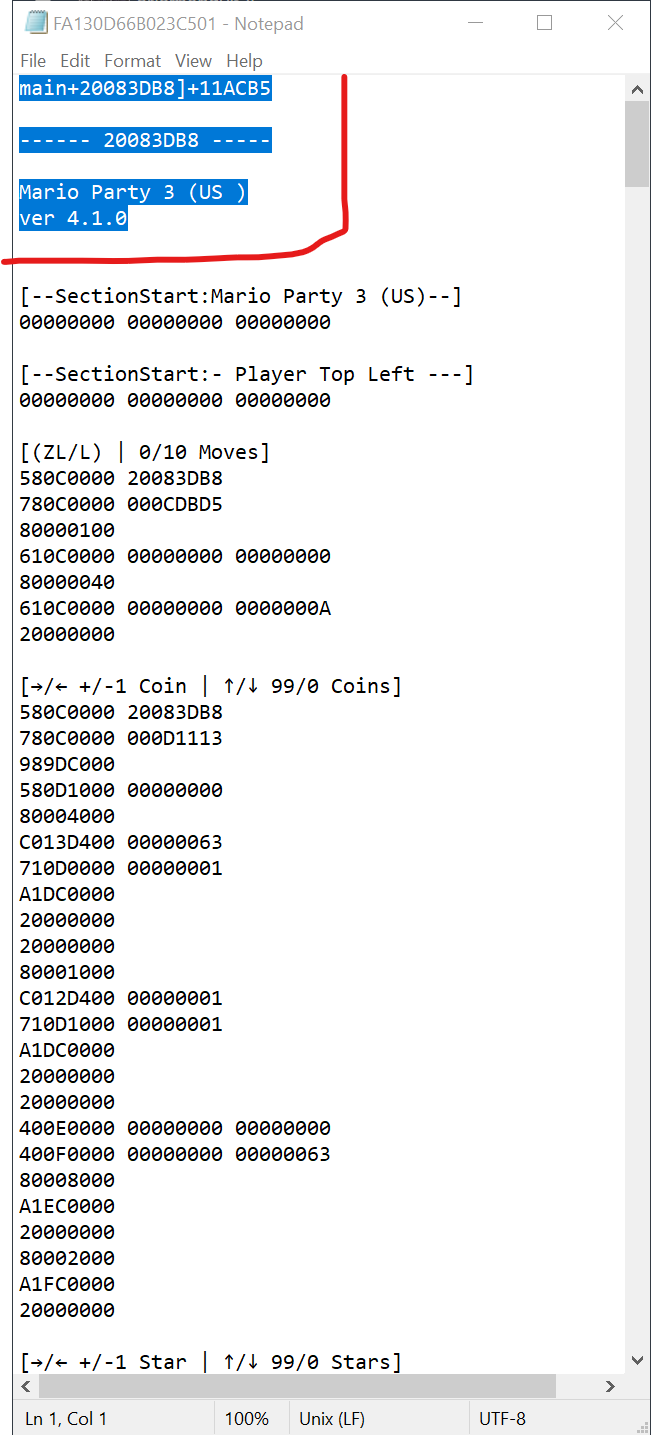Click the horizontal scrollbar thumb
The height and width of the screenshot is (1435, 651).
(x=297, y=1385)
